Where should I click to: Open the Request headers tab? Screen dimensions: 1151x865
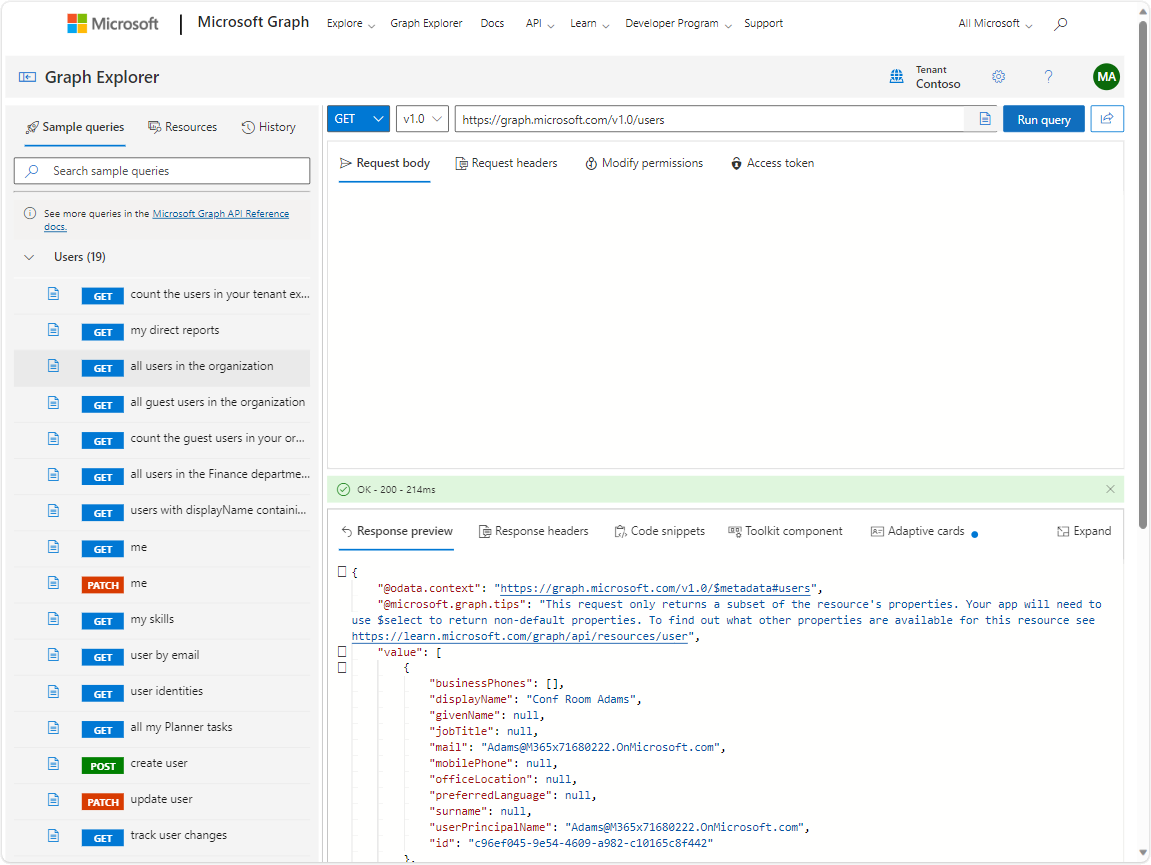click(x=506, y=163)
